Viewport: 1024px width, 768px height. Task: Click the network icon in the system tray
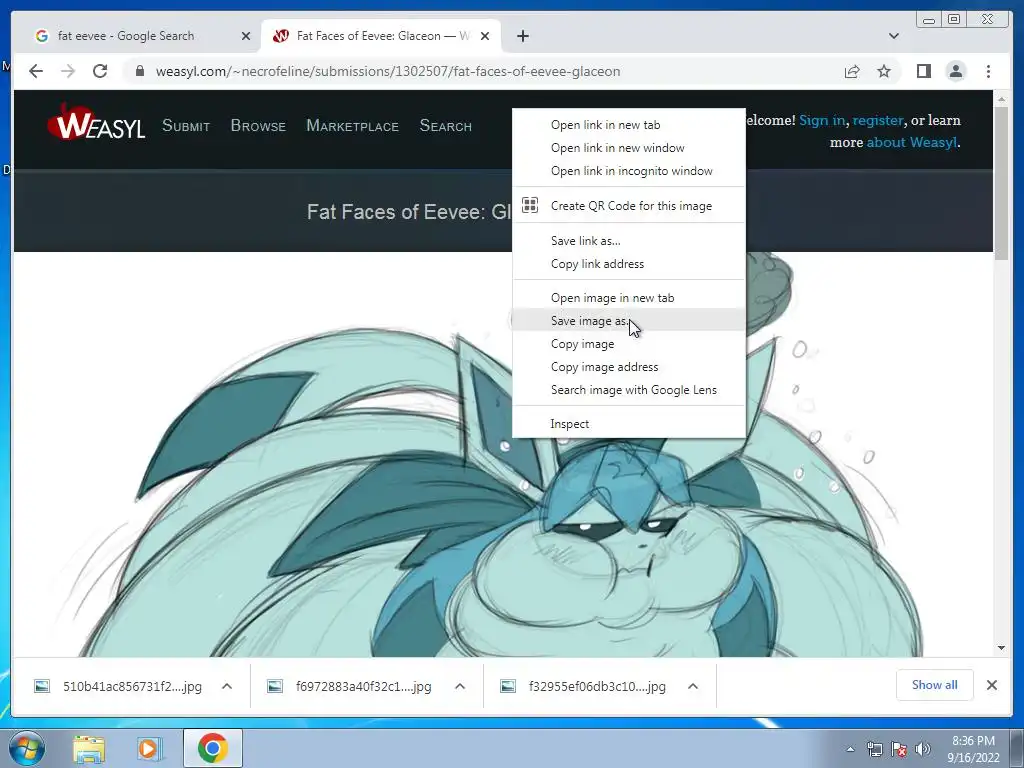874,749
